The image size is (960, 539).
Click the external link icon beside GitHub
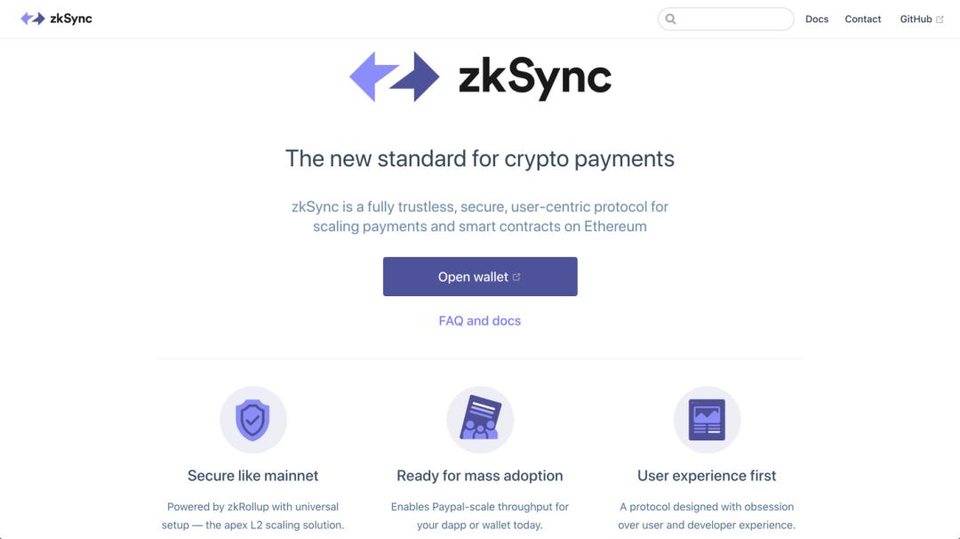940,20
